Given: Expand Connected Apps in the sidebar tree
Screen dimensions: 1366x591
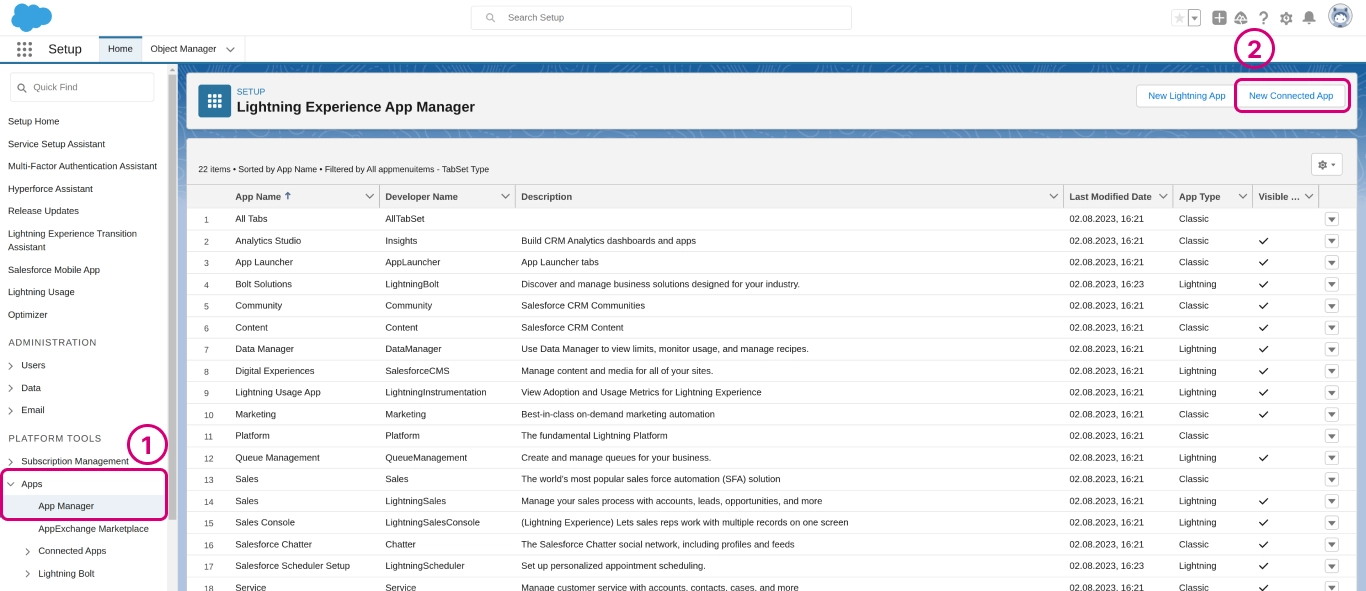Looking at the screenshot, I should (x=28, y=551).
